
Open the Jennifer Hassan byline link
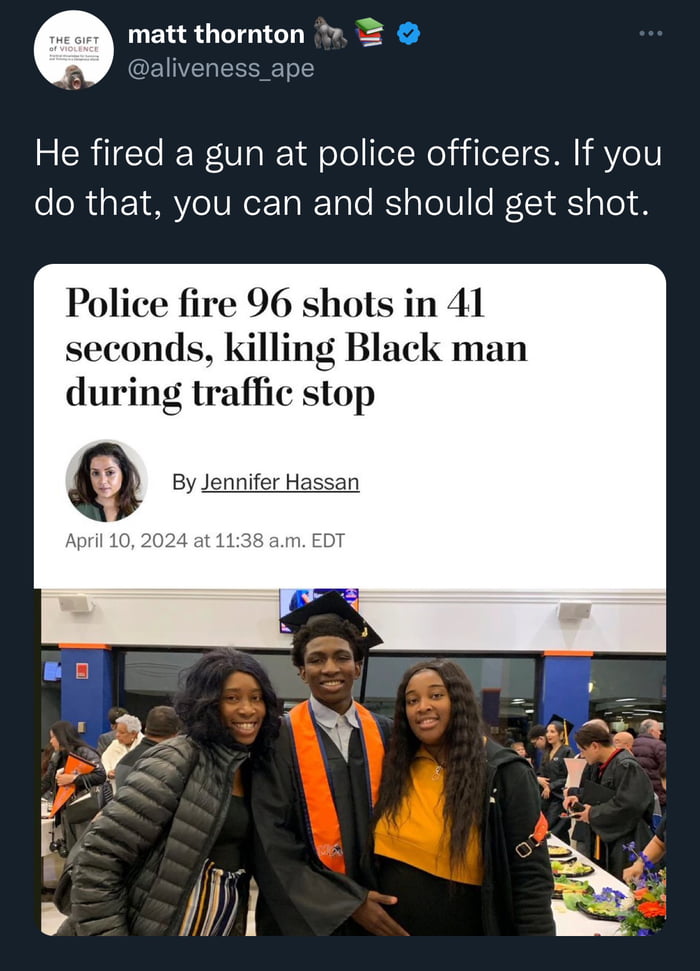280,482
